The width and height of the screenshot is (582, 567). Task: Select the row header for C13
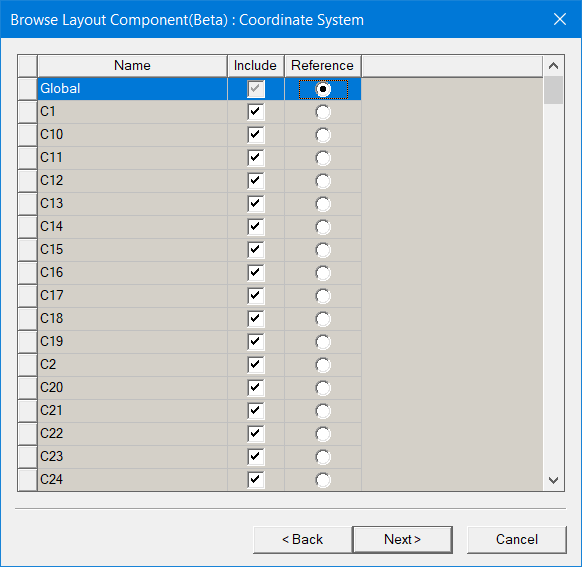point(27,204)
